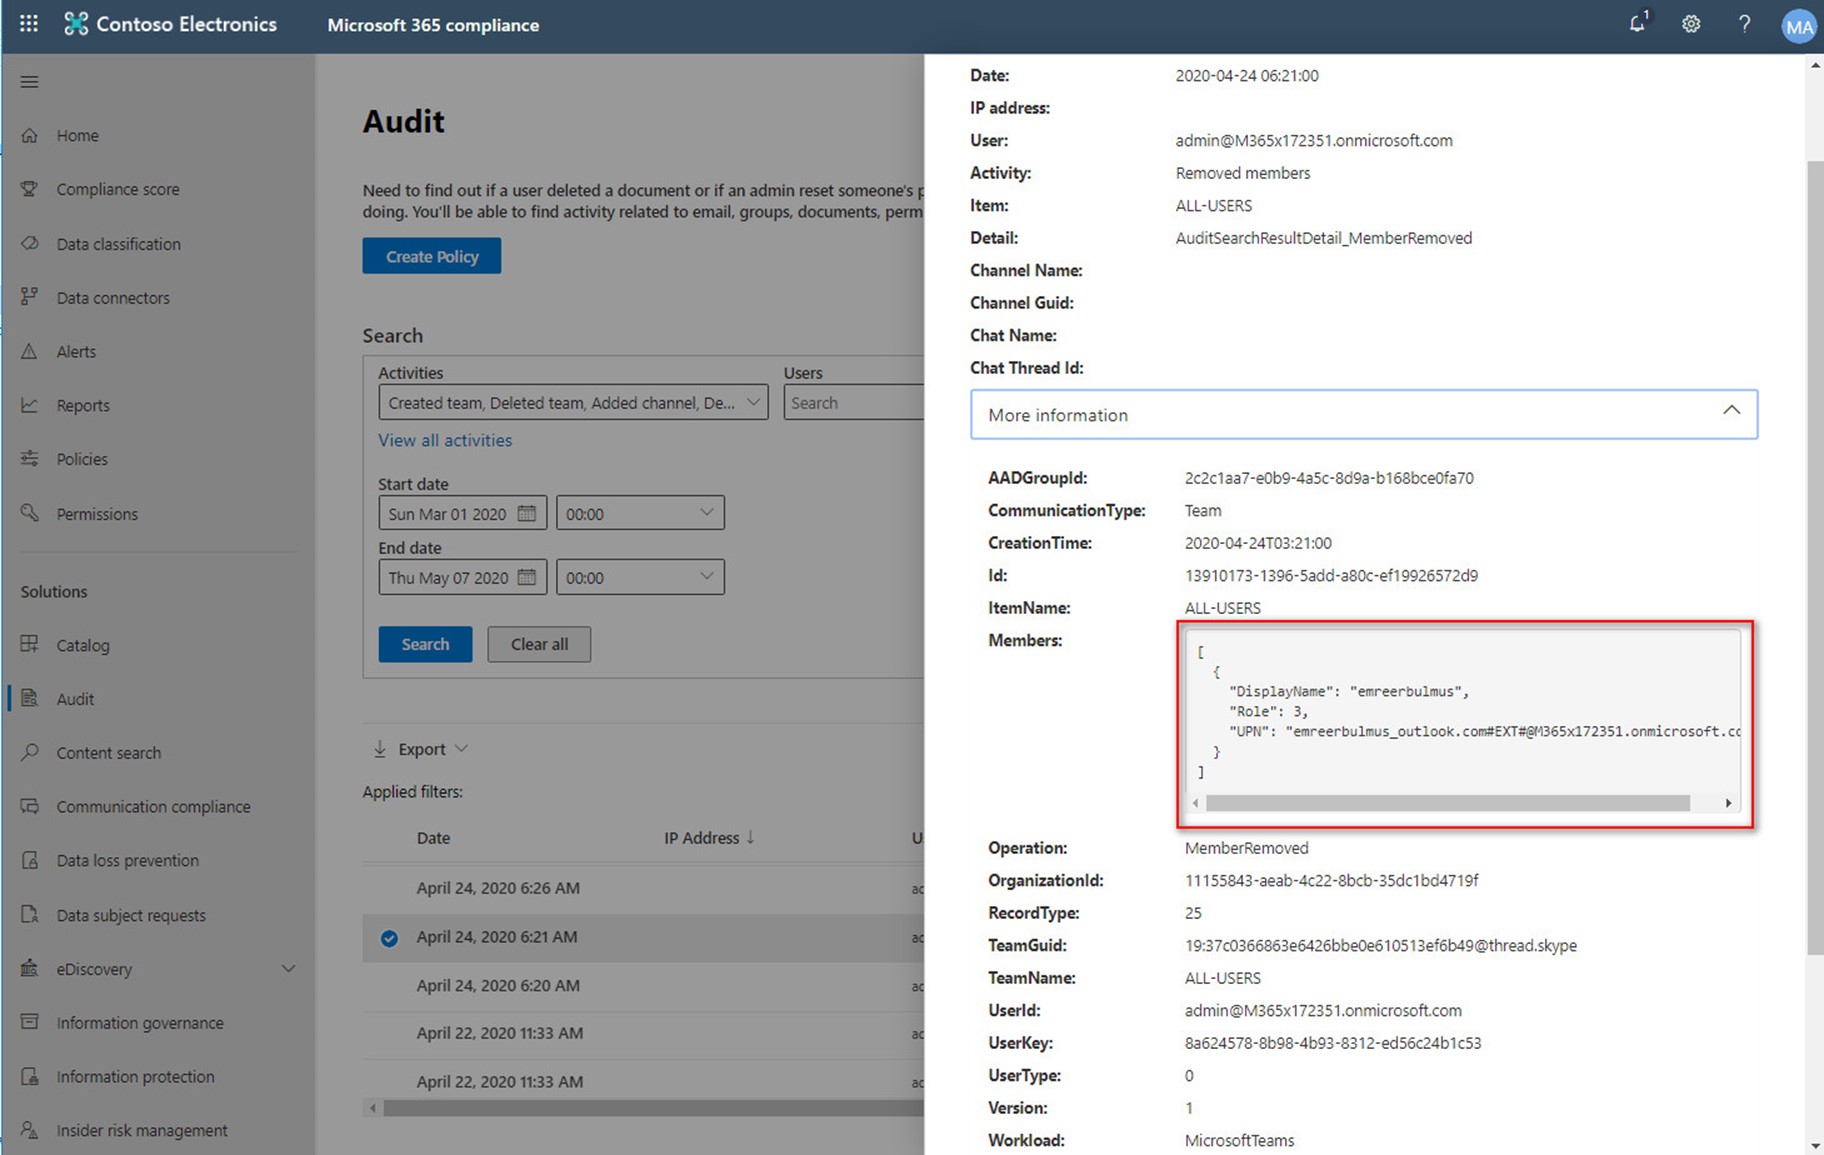
Task: Collapse the More information section
Action: pyautogui.click(x=1364, y=414)
